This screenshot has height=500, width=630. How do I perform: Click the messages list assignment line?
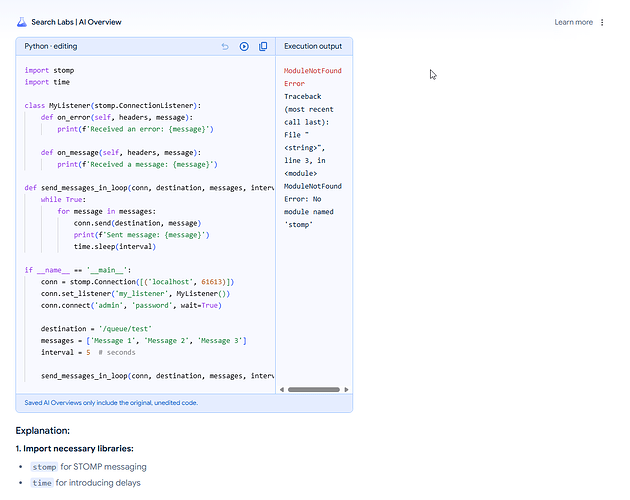pos(143,341)
